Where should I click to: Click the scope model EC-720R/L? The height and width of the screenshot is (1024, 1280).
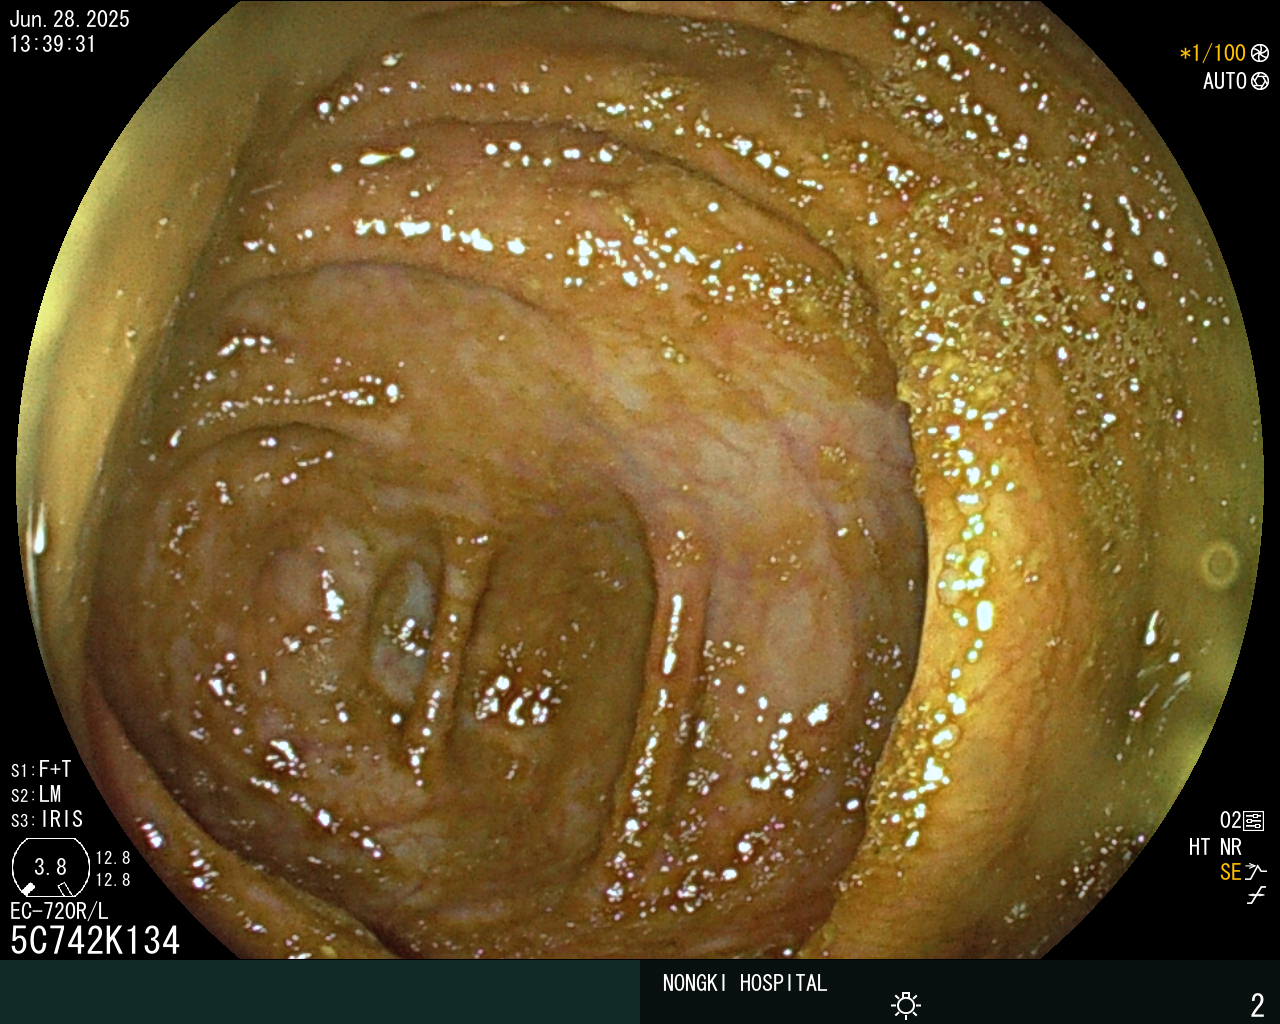(59, 911)
